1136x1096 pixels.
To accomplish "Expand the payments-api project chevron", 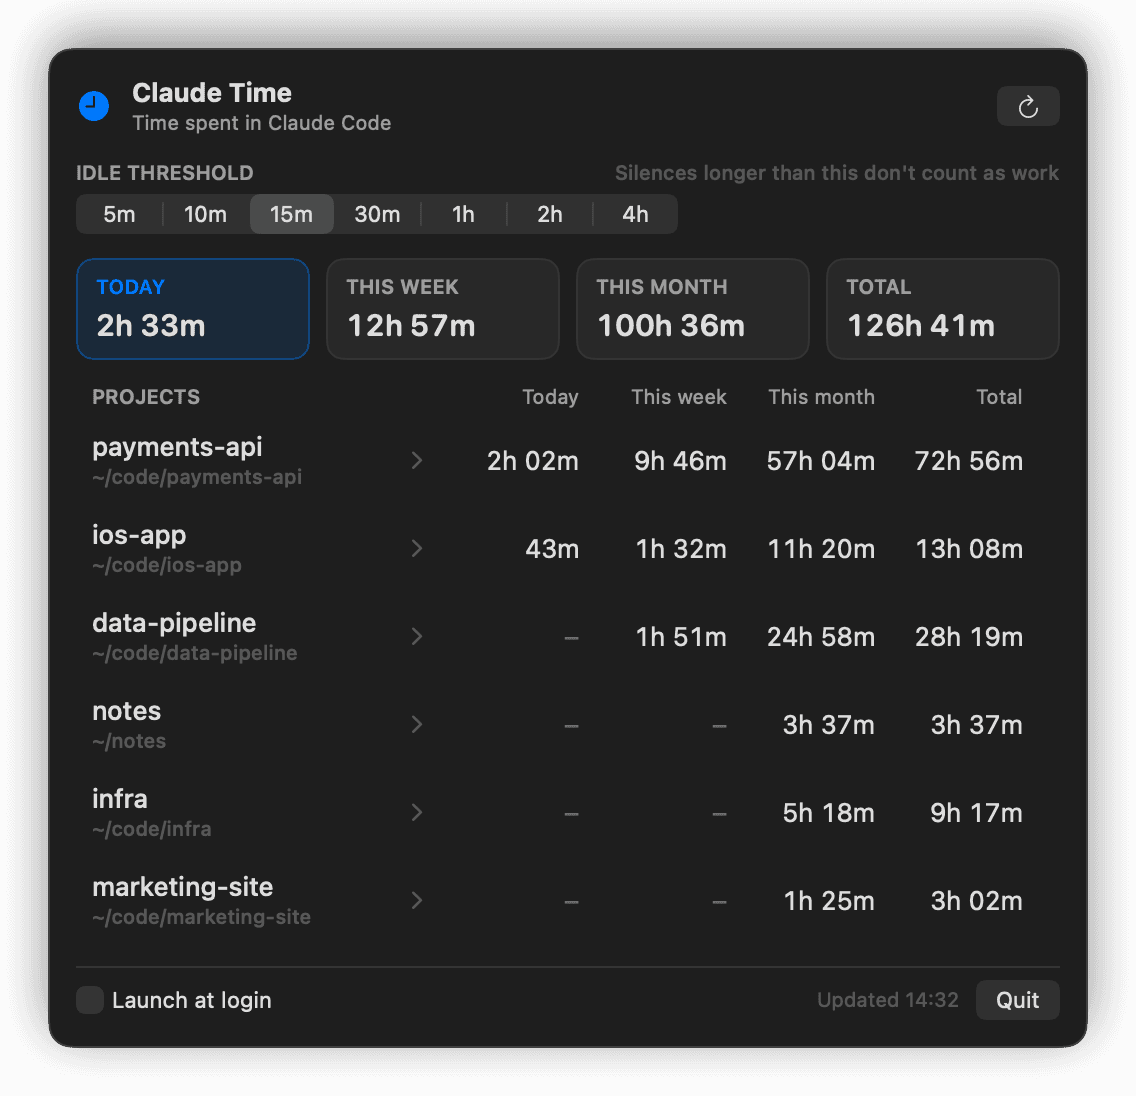I will pyautogui.click(x=417, y=461).
